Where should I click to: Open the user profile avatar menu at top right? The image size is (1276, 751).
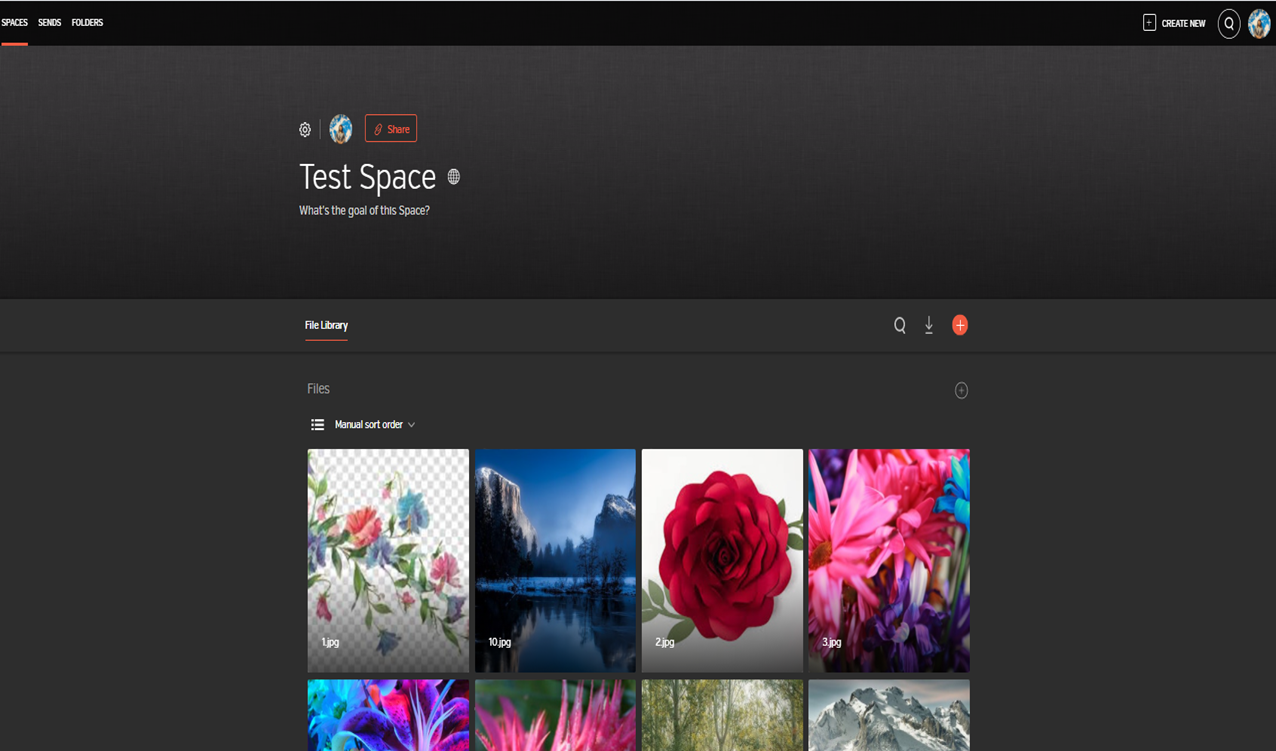pos(1259,23)
